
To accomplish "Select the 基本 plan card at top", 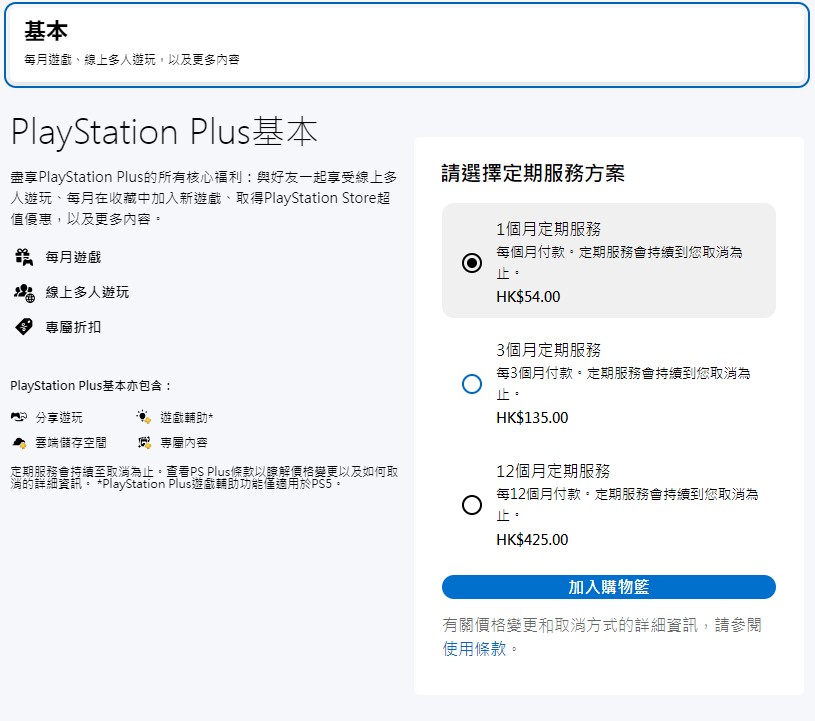I will point(407,45).
